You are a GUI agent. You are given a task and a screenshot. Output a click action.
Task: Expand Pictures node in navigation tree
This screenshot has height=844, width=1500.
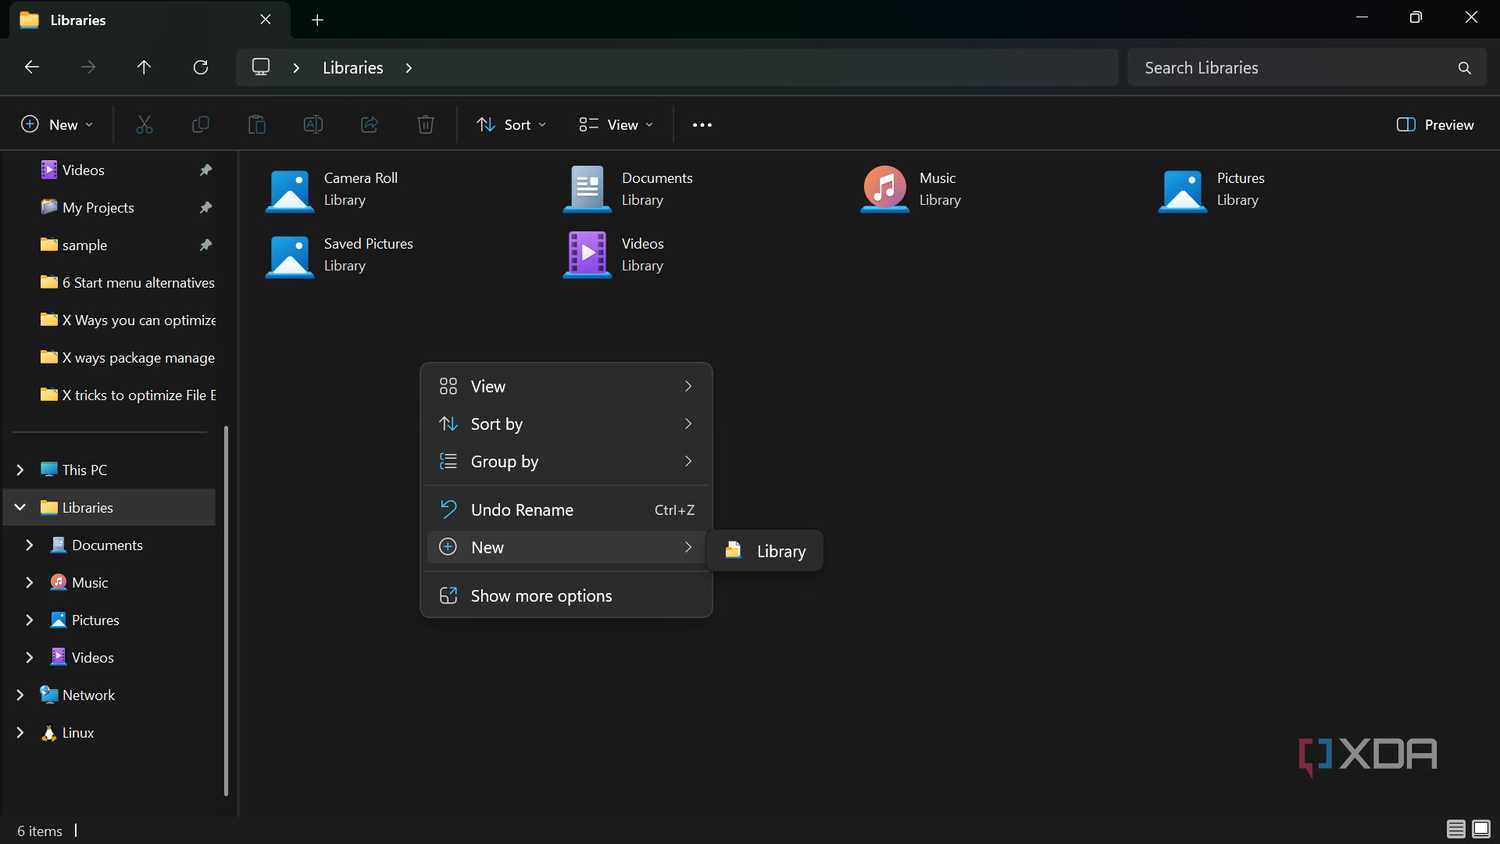29,620
